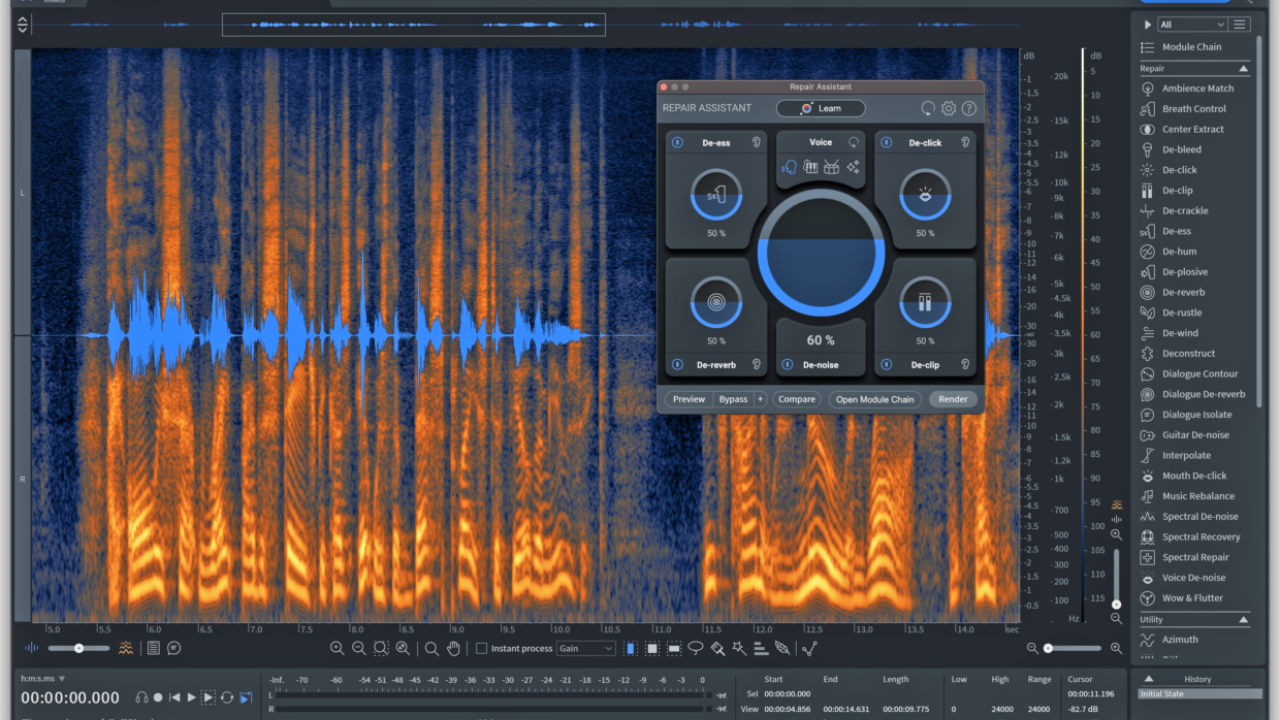This screenshot has height=720, width=1280.
Task: Select the sparkles sound effects profile icon
Action: click(853, 167)
